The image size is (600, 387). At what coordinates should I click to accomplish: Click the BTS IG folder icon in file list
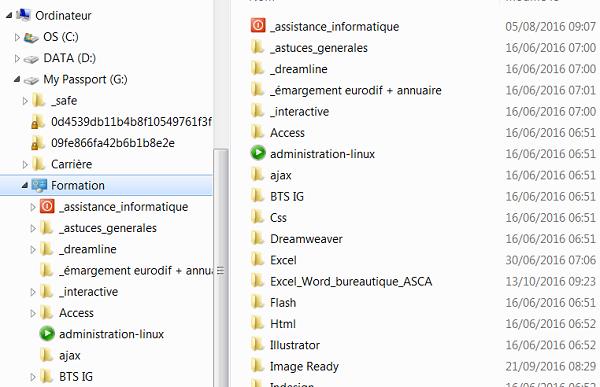coord(258,196)
